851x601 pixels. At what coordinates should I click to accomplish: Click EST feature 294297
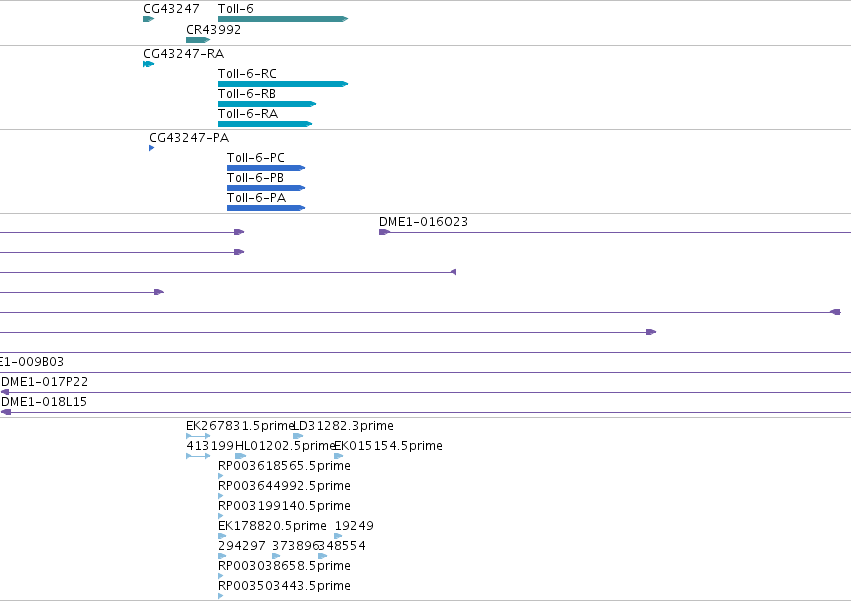(x=242, y=546)
